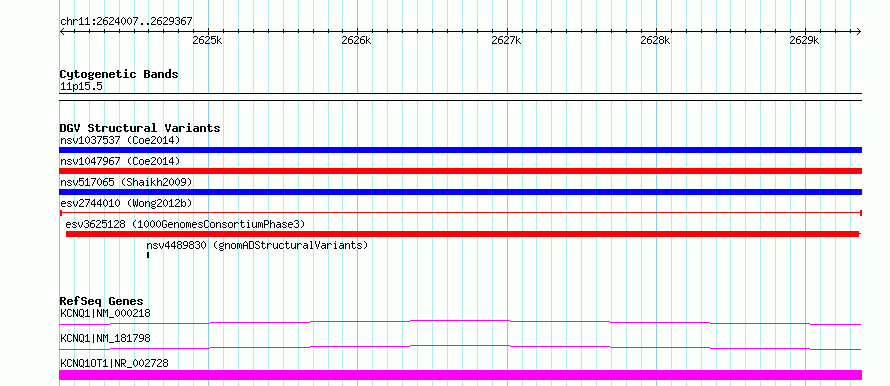Screen dimensions: 890x386
Task: Click the 2625k ruler tick label
Action: (x=208, y=41)
